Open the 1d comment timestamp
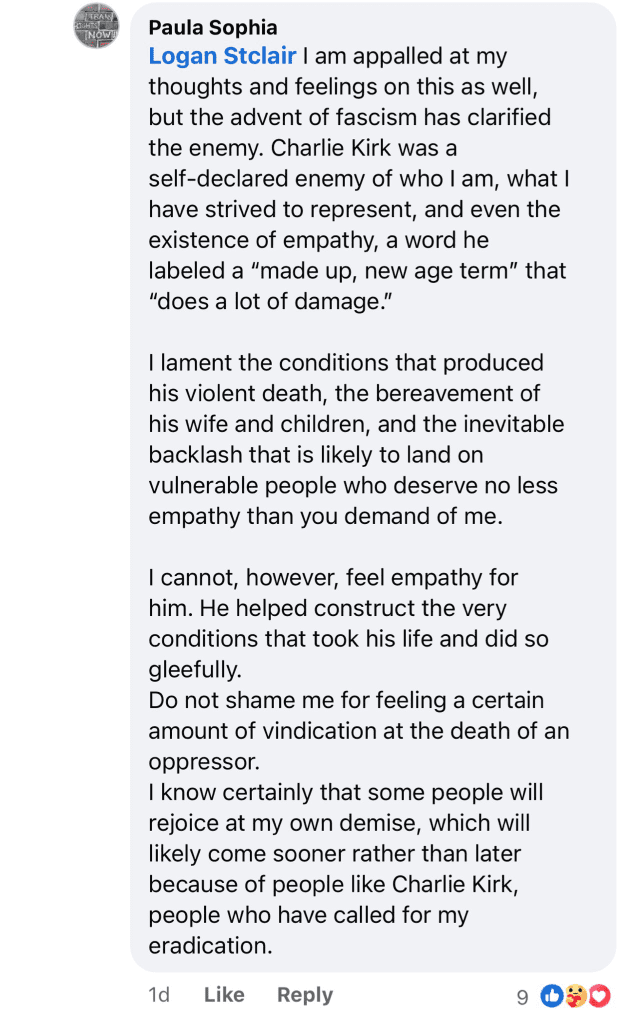This screenshot has width=628, height=1024. (x=159, y=995)
